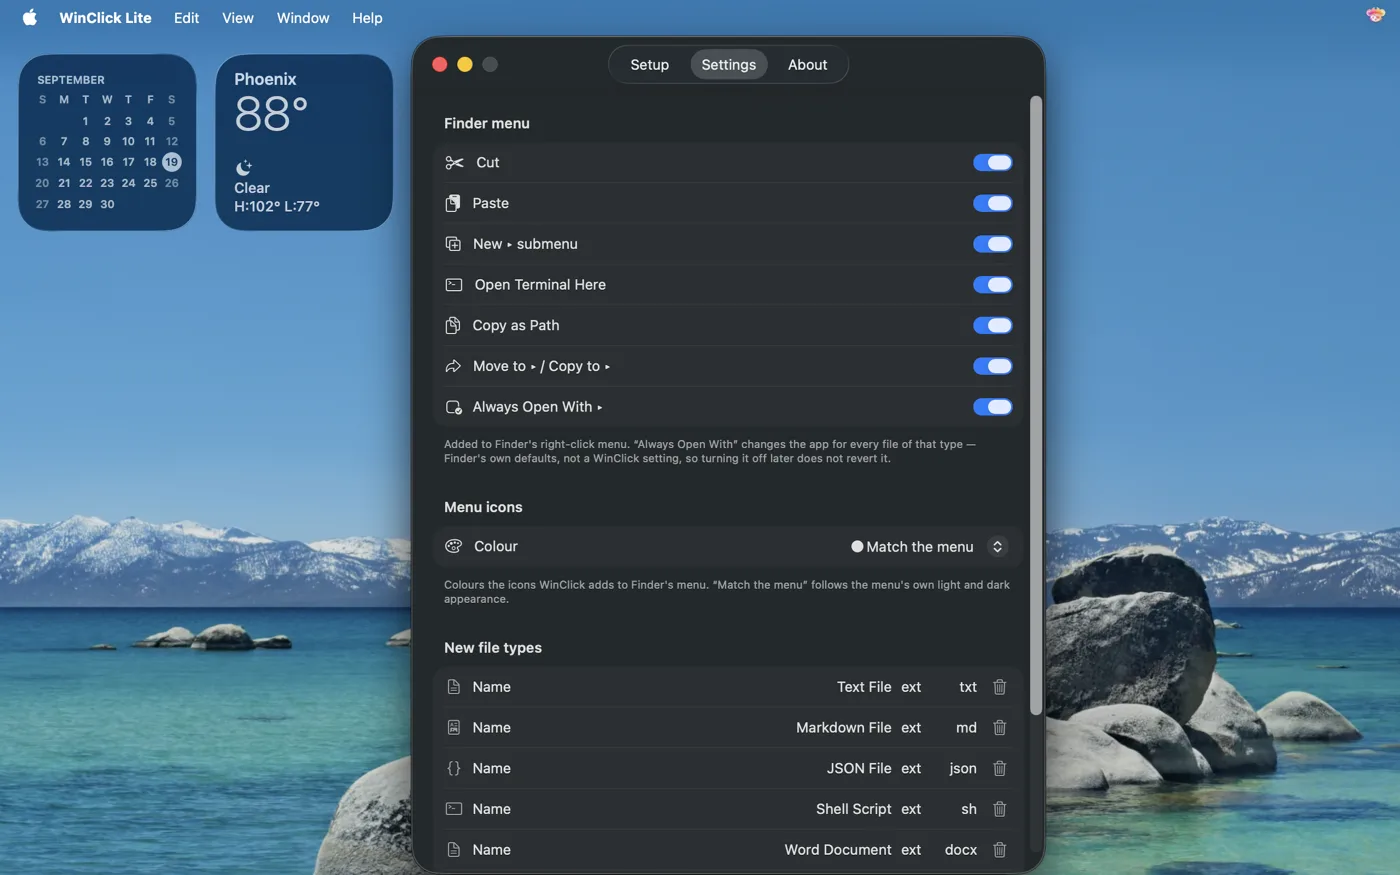The height and width of the screenshot is (875, 1400).
Task: Click the Text File document icon
Action: coord(454,687)
